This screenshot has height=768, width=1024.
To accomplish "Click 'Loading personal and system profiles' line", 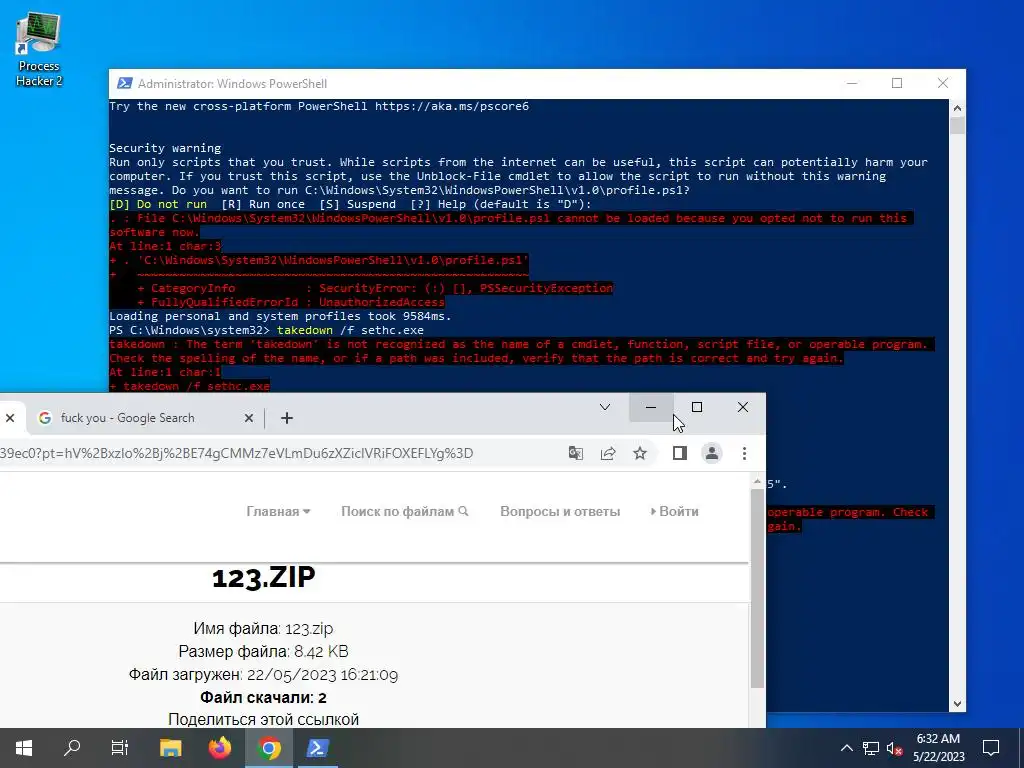I will tap(280, 316).
